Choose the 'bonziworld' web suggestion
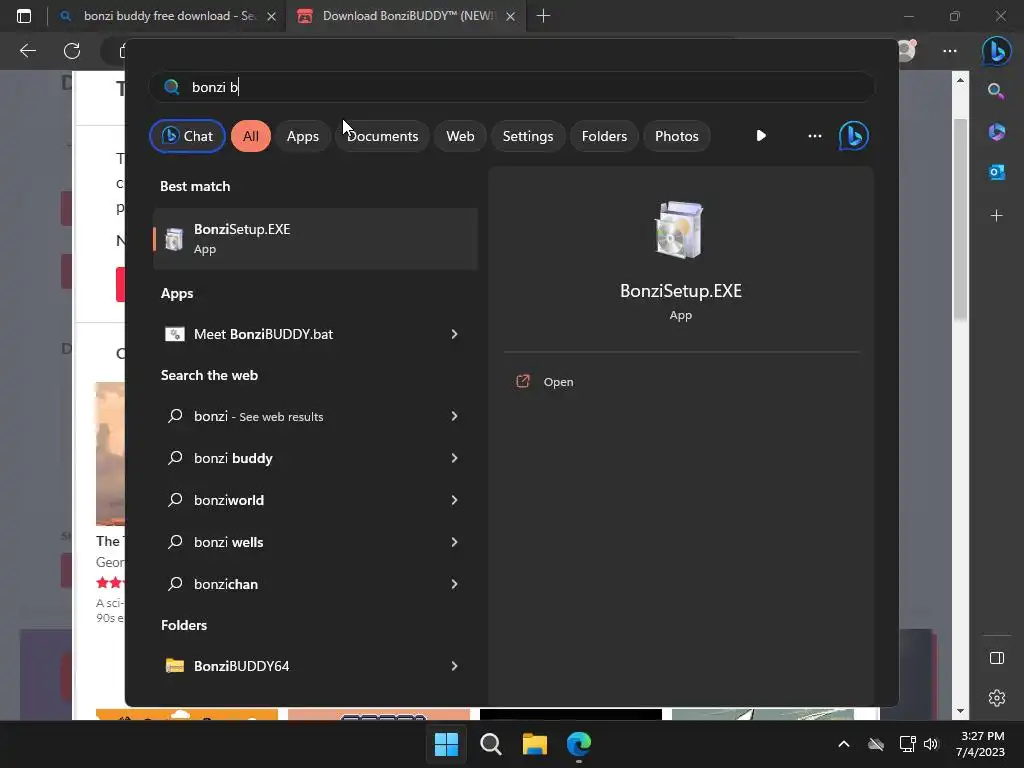This screenshot has height=768, width=1024. point(300,500)
